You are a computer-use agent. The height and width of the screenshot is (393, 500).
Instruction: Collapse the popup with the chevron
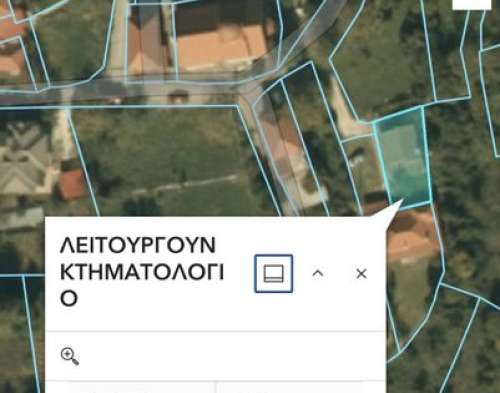pos(318,274)
